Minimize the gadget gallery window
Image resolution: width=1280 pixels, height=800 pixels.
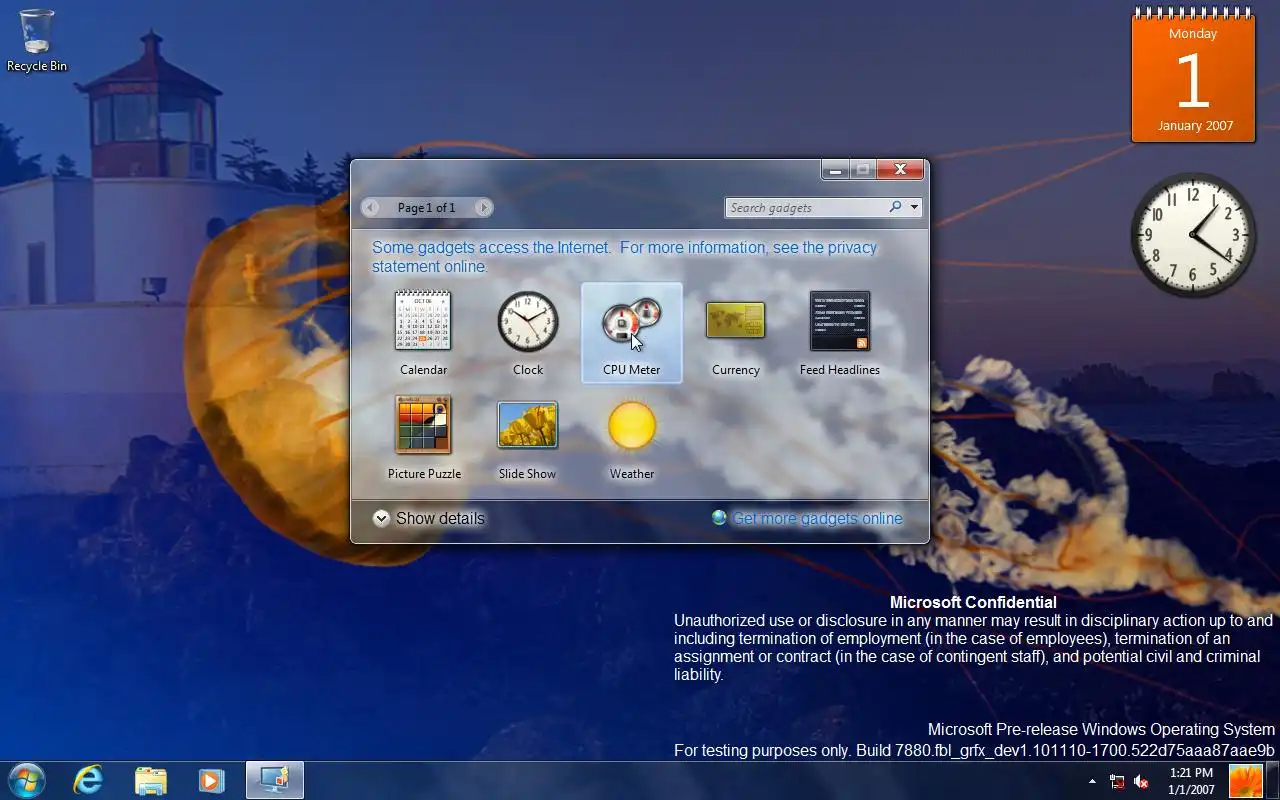click(835, 170)
